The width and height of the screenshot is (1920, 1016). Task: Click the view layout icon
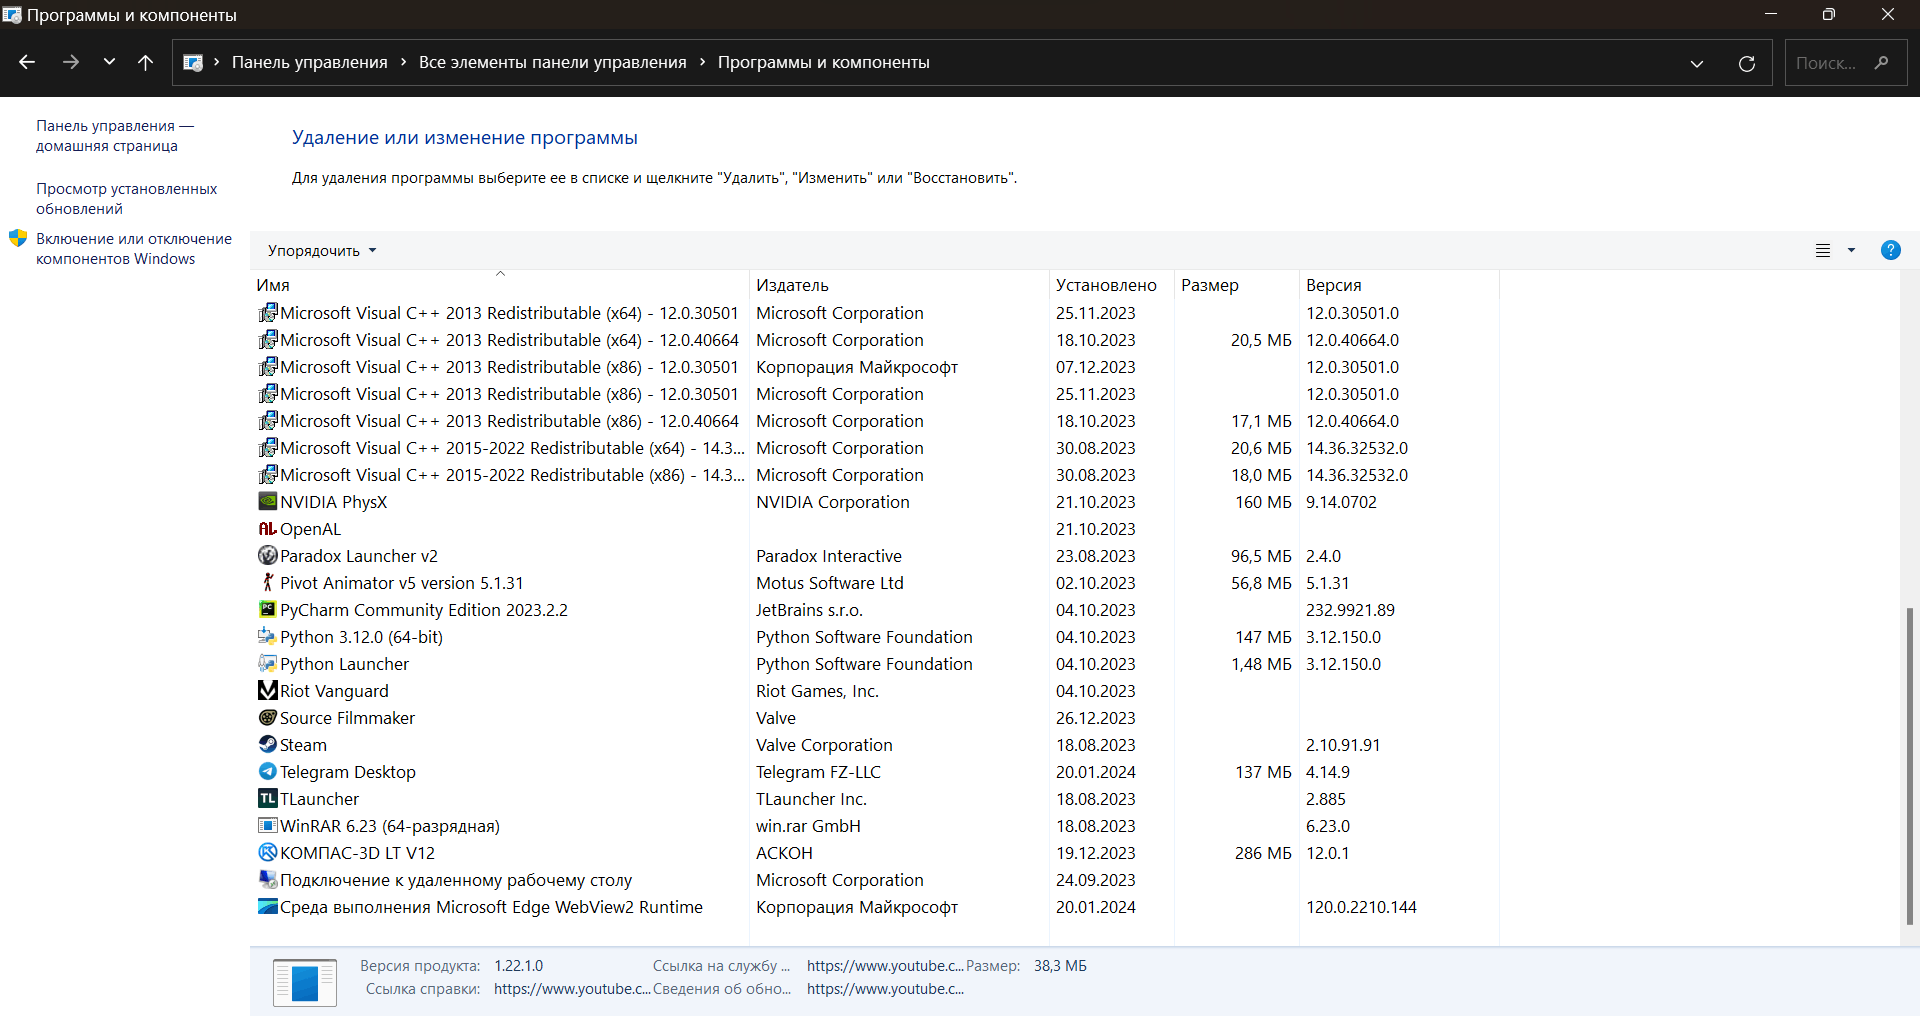(x=1823, y=251)
